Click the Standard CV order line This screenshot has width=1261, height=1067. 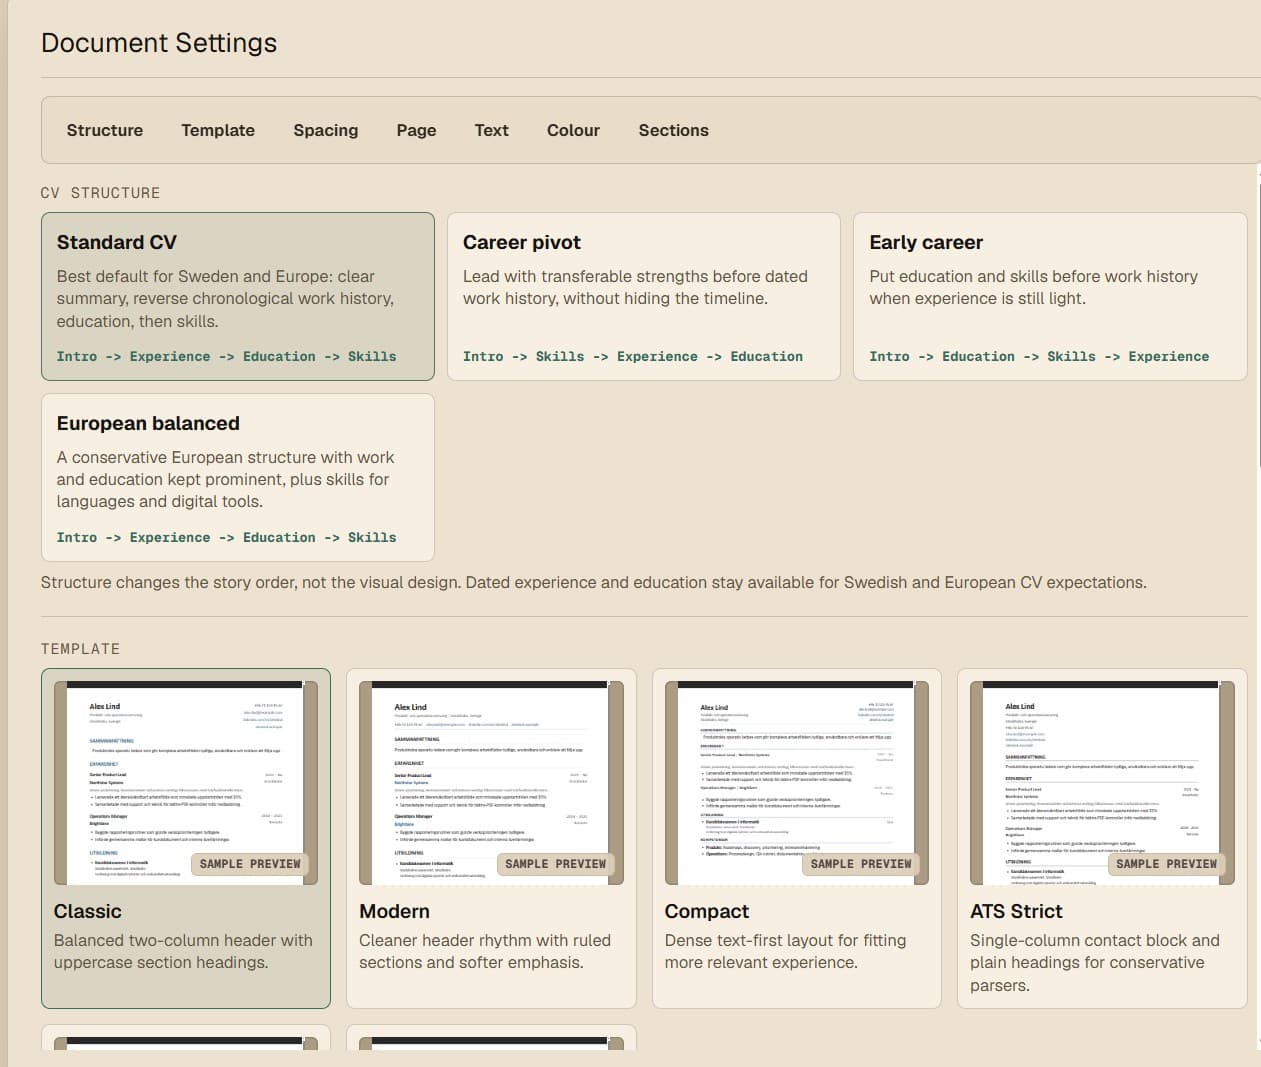coord(226,356)
